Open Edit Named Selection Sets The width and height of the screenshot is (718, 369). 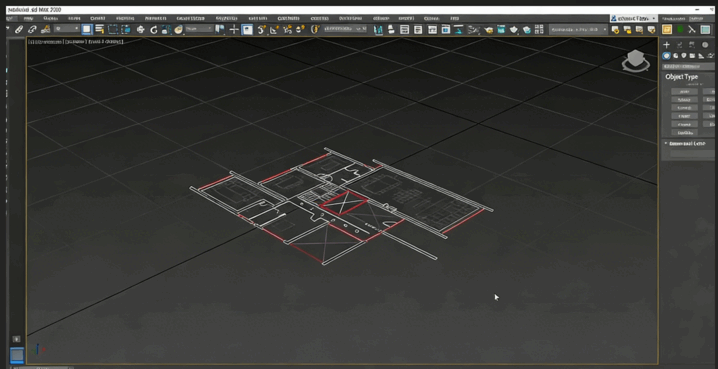tap(315, 30)
